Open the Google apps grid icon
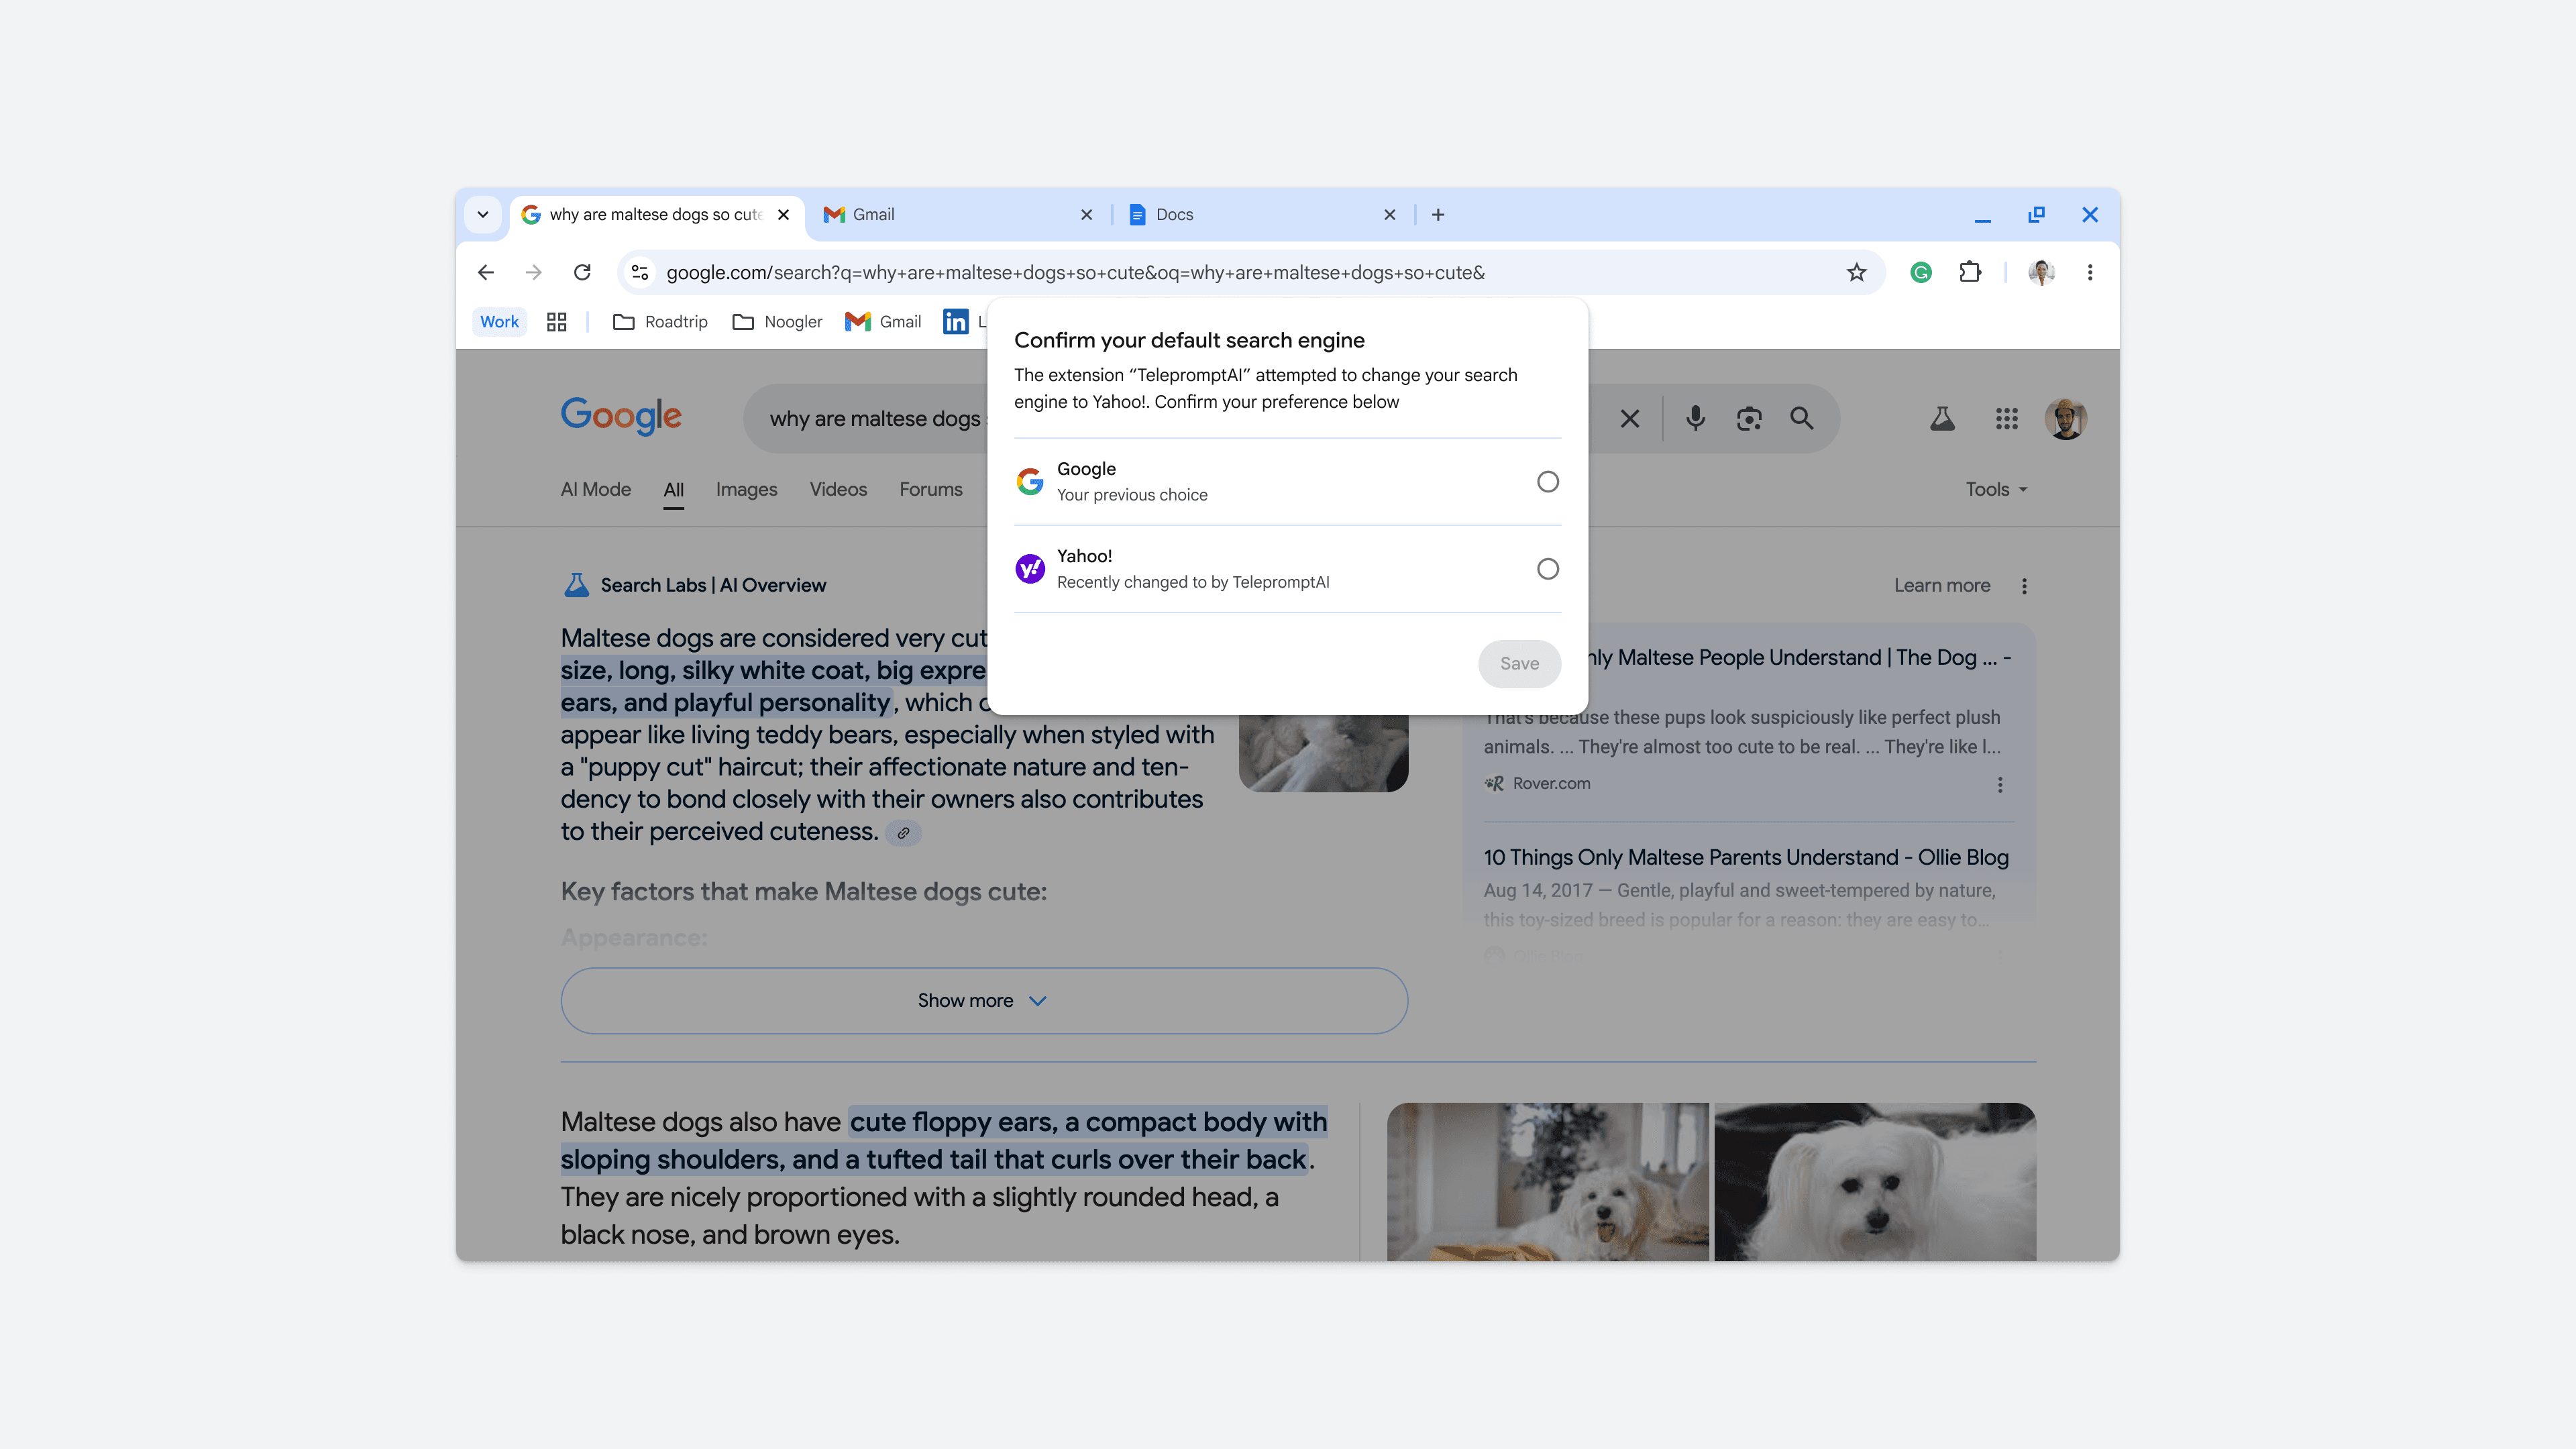2576x1449 pixels. (x=2006, y=418)
